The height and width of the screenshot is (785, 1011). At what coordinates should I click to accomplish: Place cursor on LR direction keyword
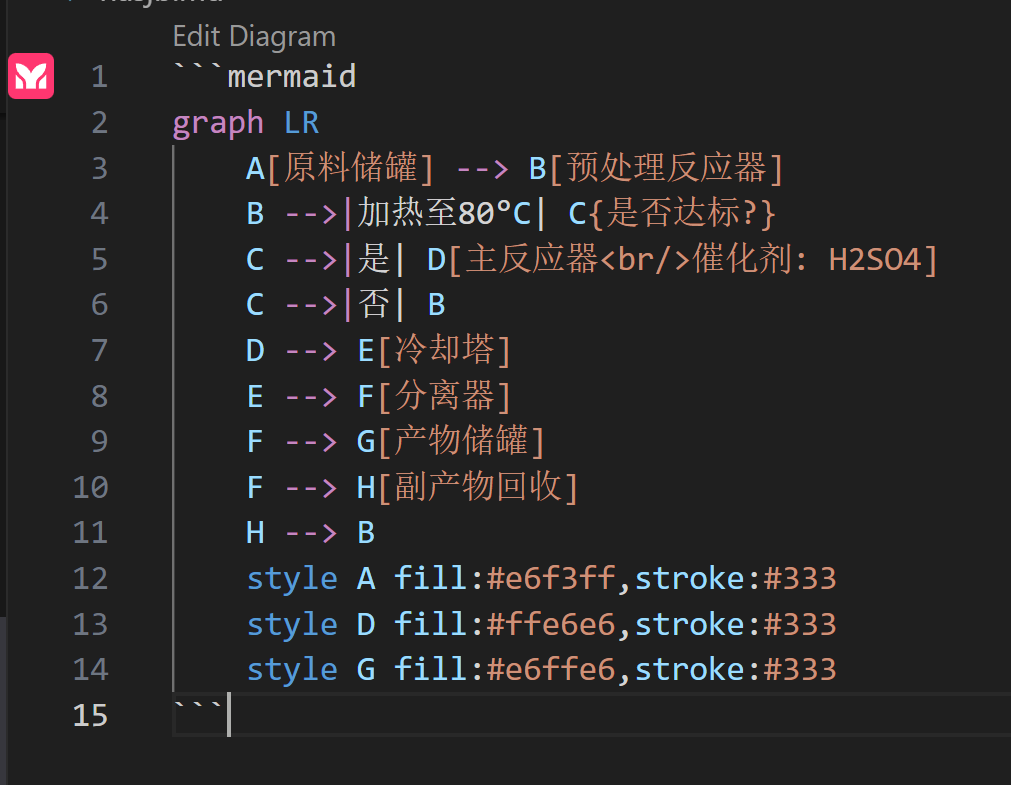(302, 123)
